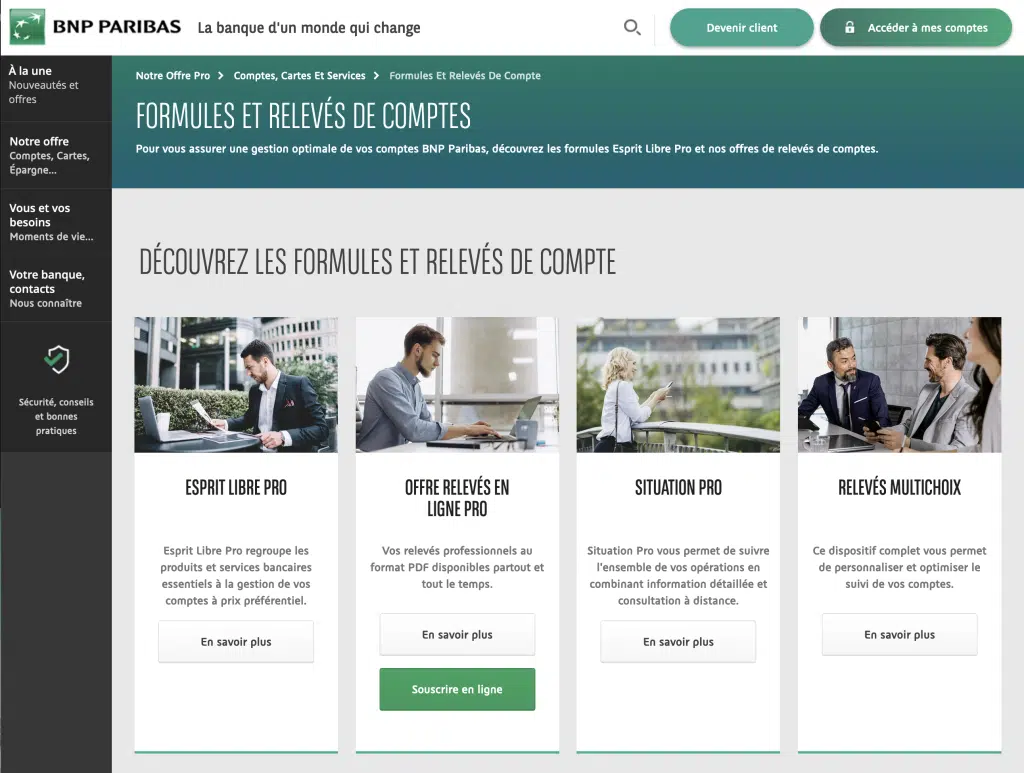
Task: Follow Comptes, Cartes Et Services breadcrumb
Action: pyautogui.click(x=300, y=76)
